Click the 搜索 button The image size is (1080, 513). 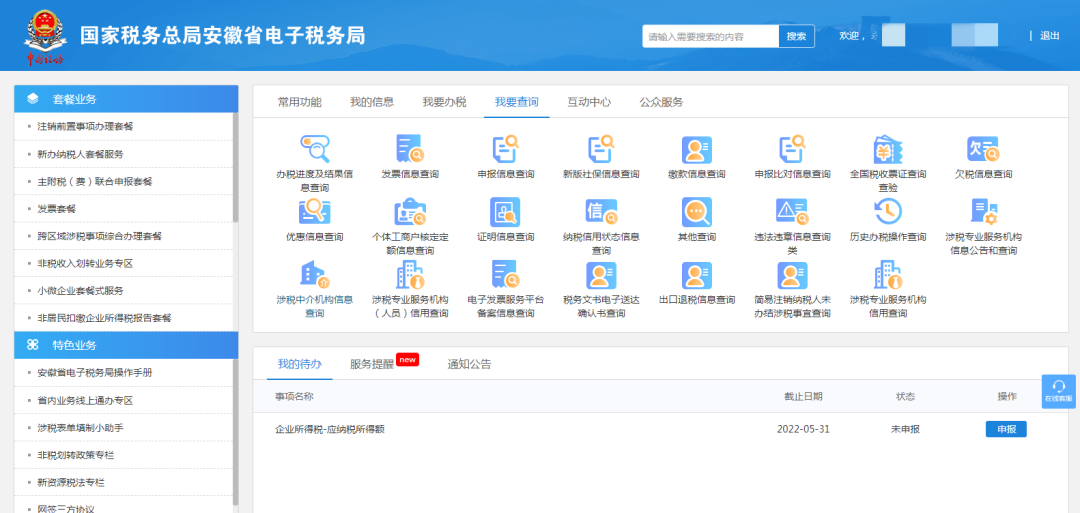[x=797, y=36]
